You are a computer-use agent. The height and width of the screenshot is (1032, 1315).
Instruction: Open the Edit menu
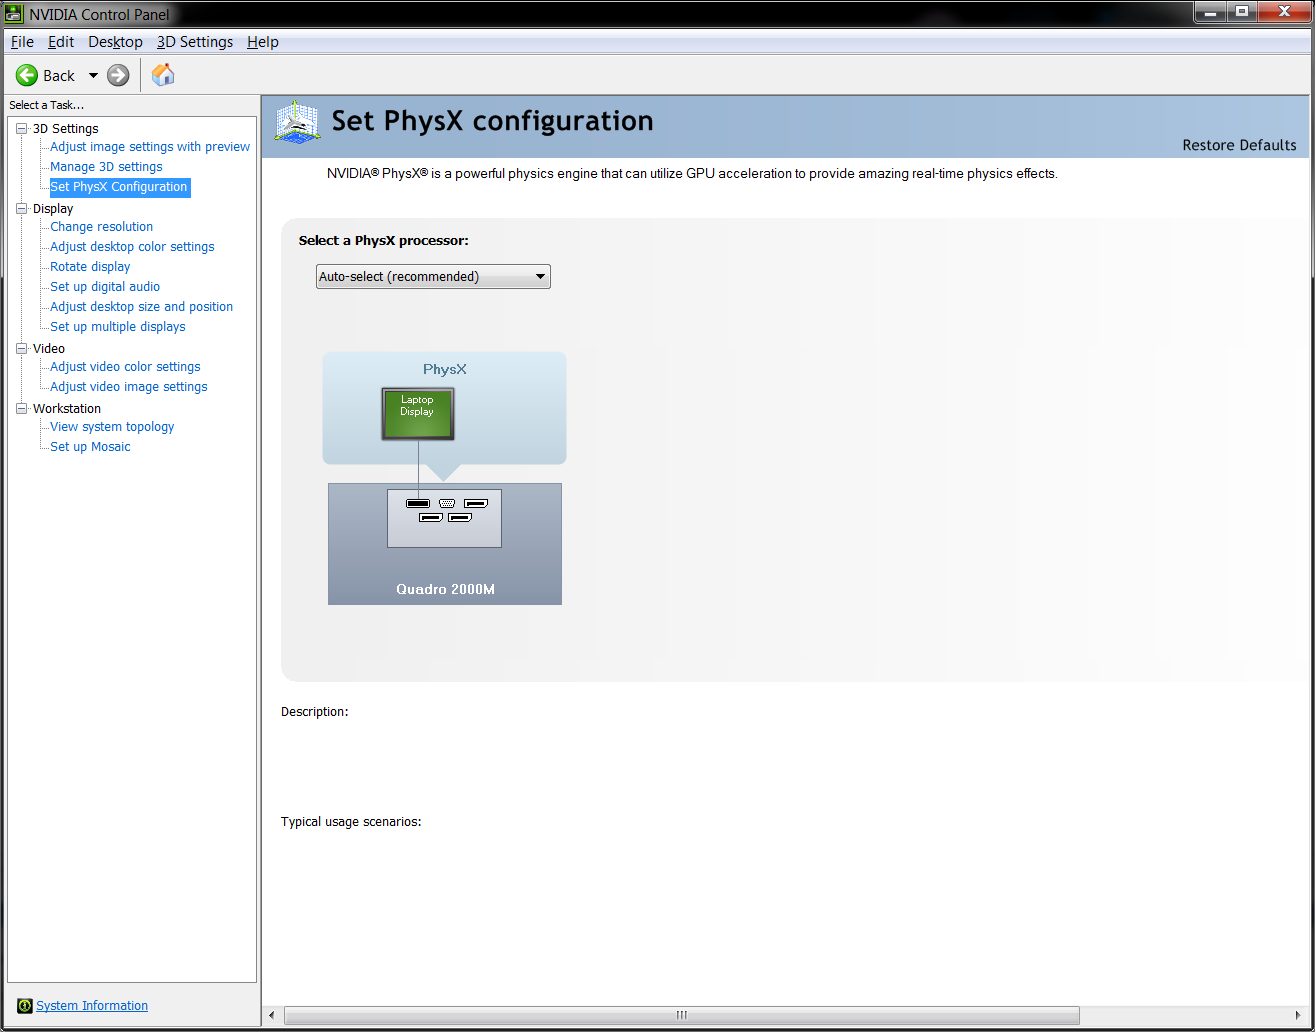61,42
